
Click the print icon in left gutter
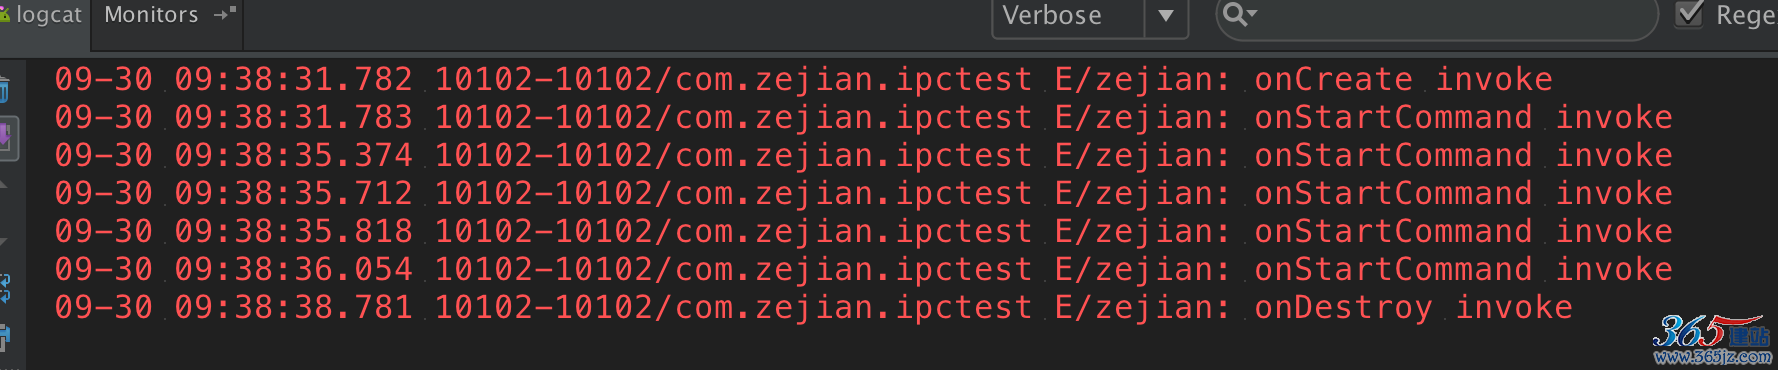coord(4,337)
